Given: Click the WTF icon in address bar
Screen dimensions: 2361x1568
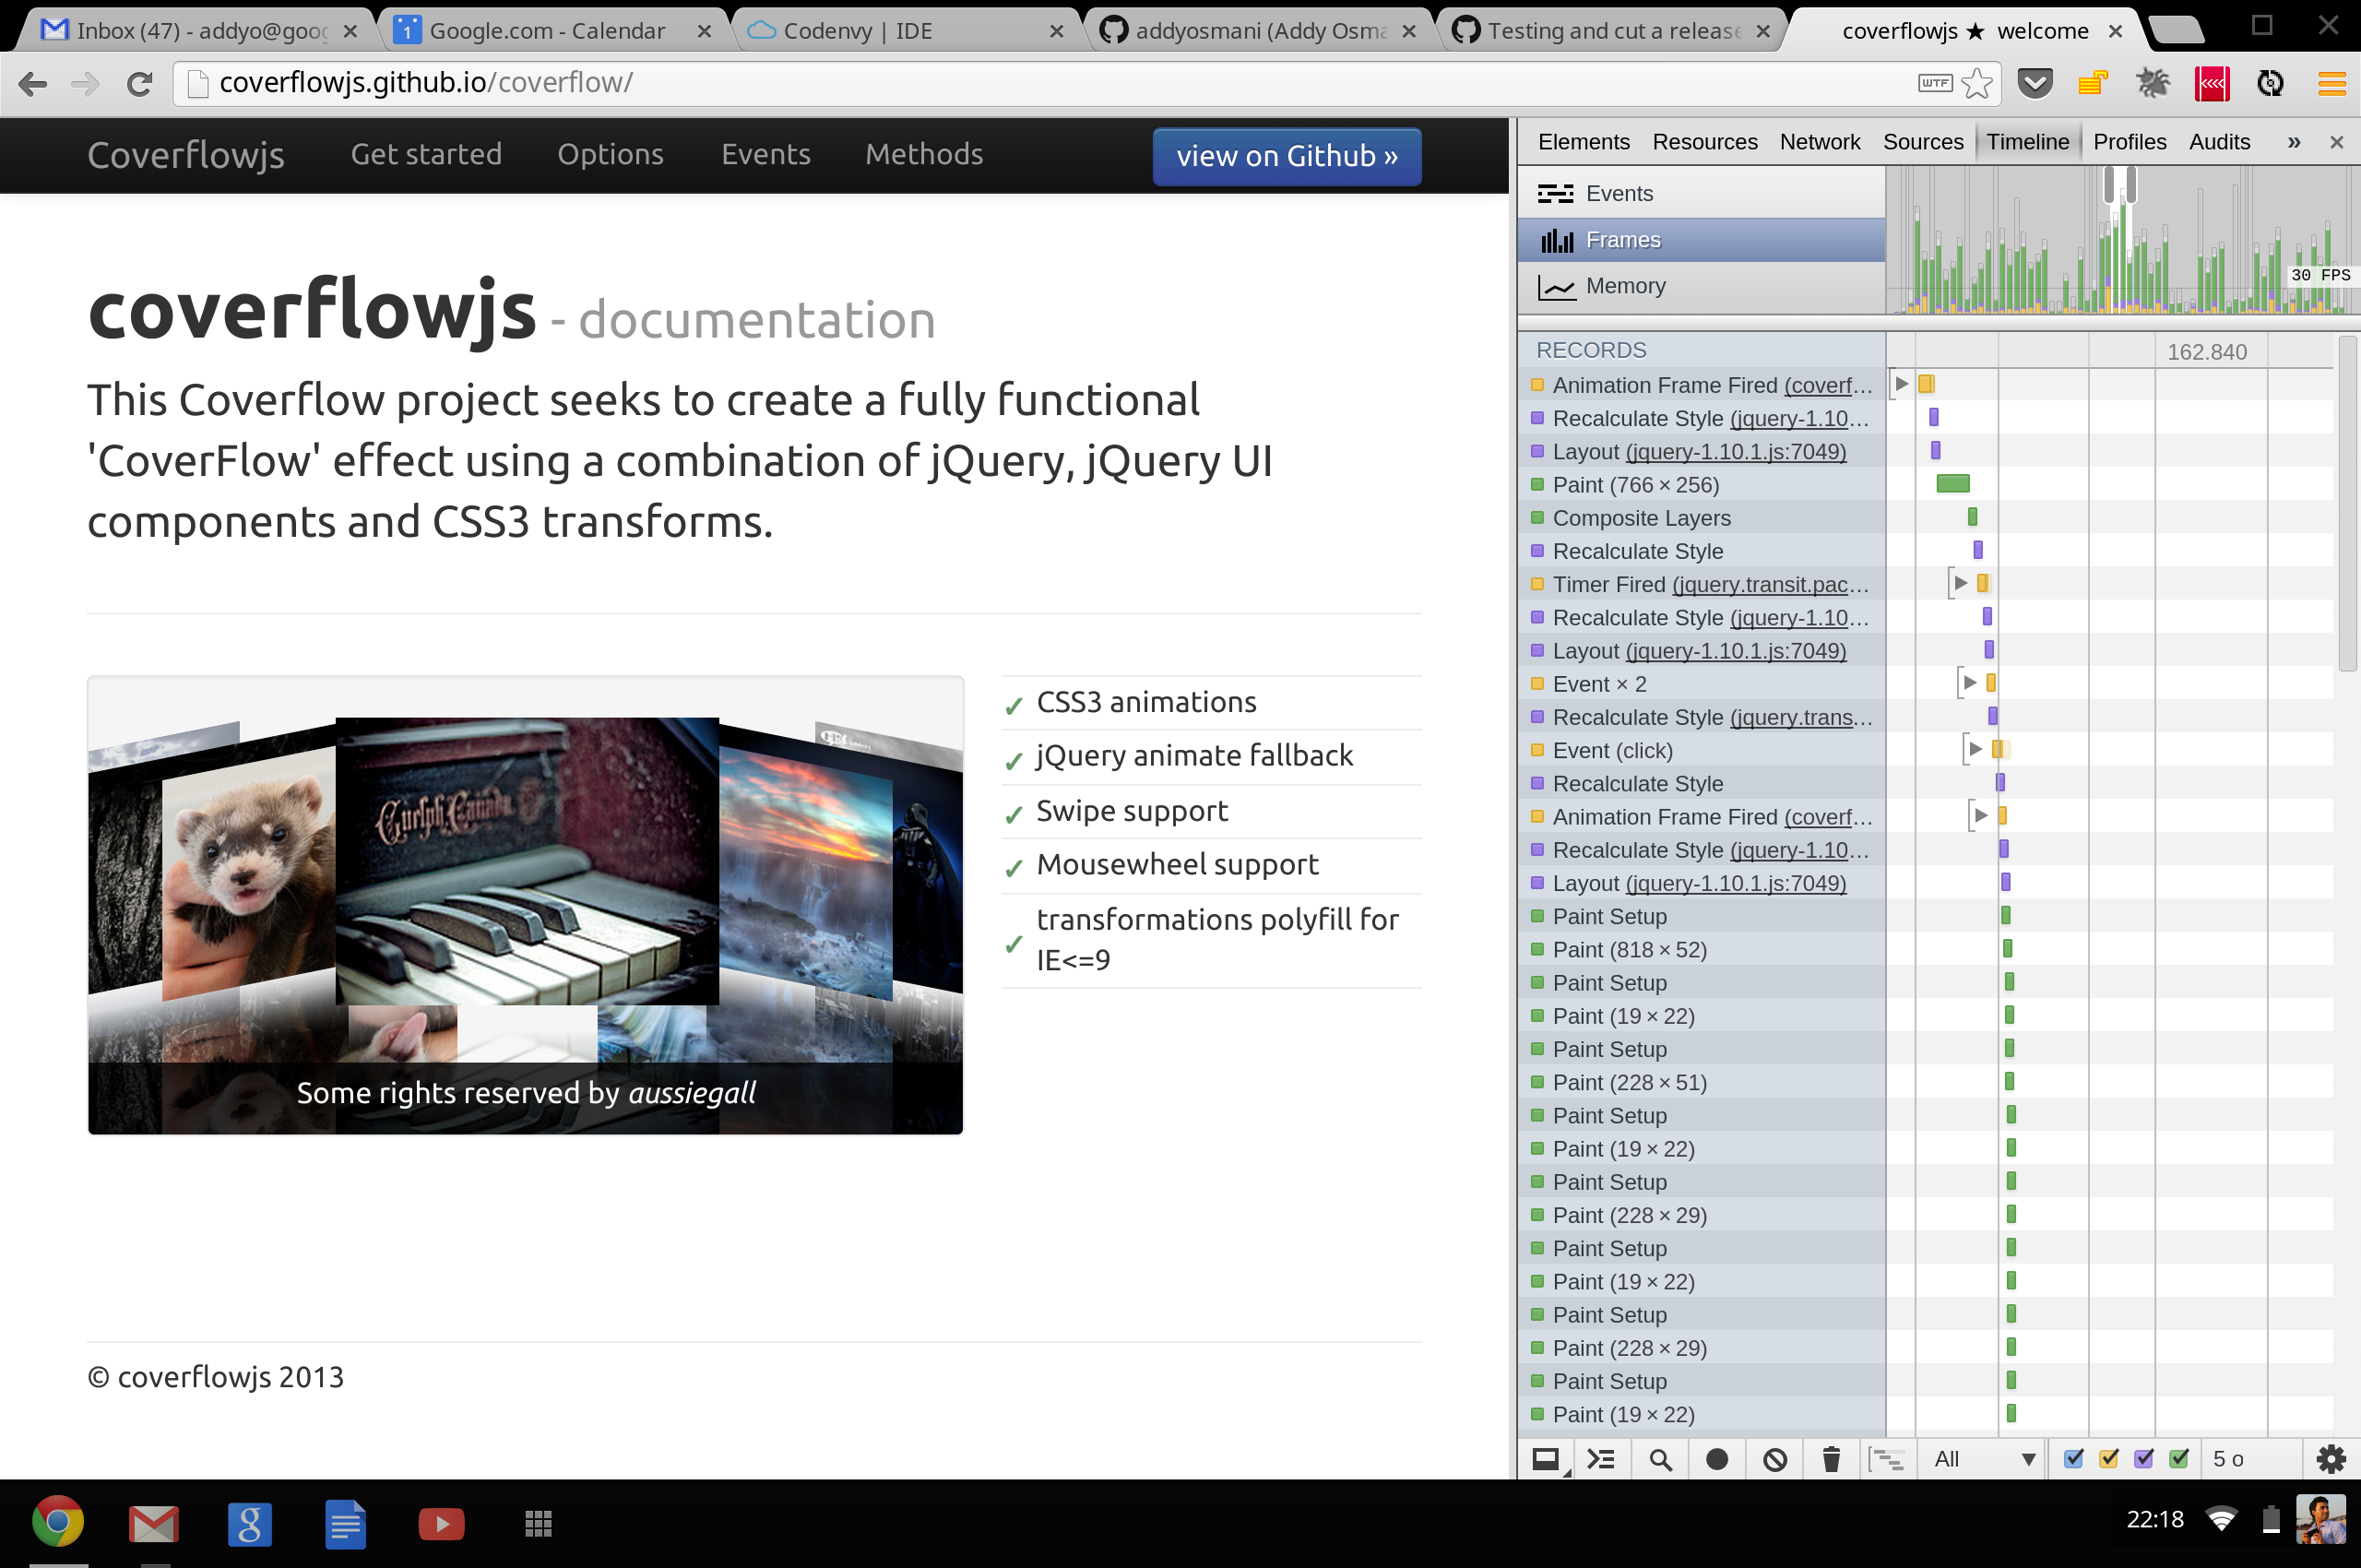Looking at the screenshot, I should [x=1935, y=83].
